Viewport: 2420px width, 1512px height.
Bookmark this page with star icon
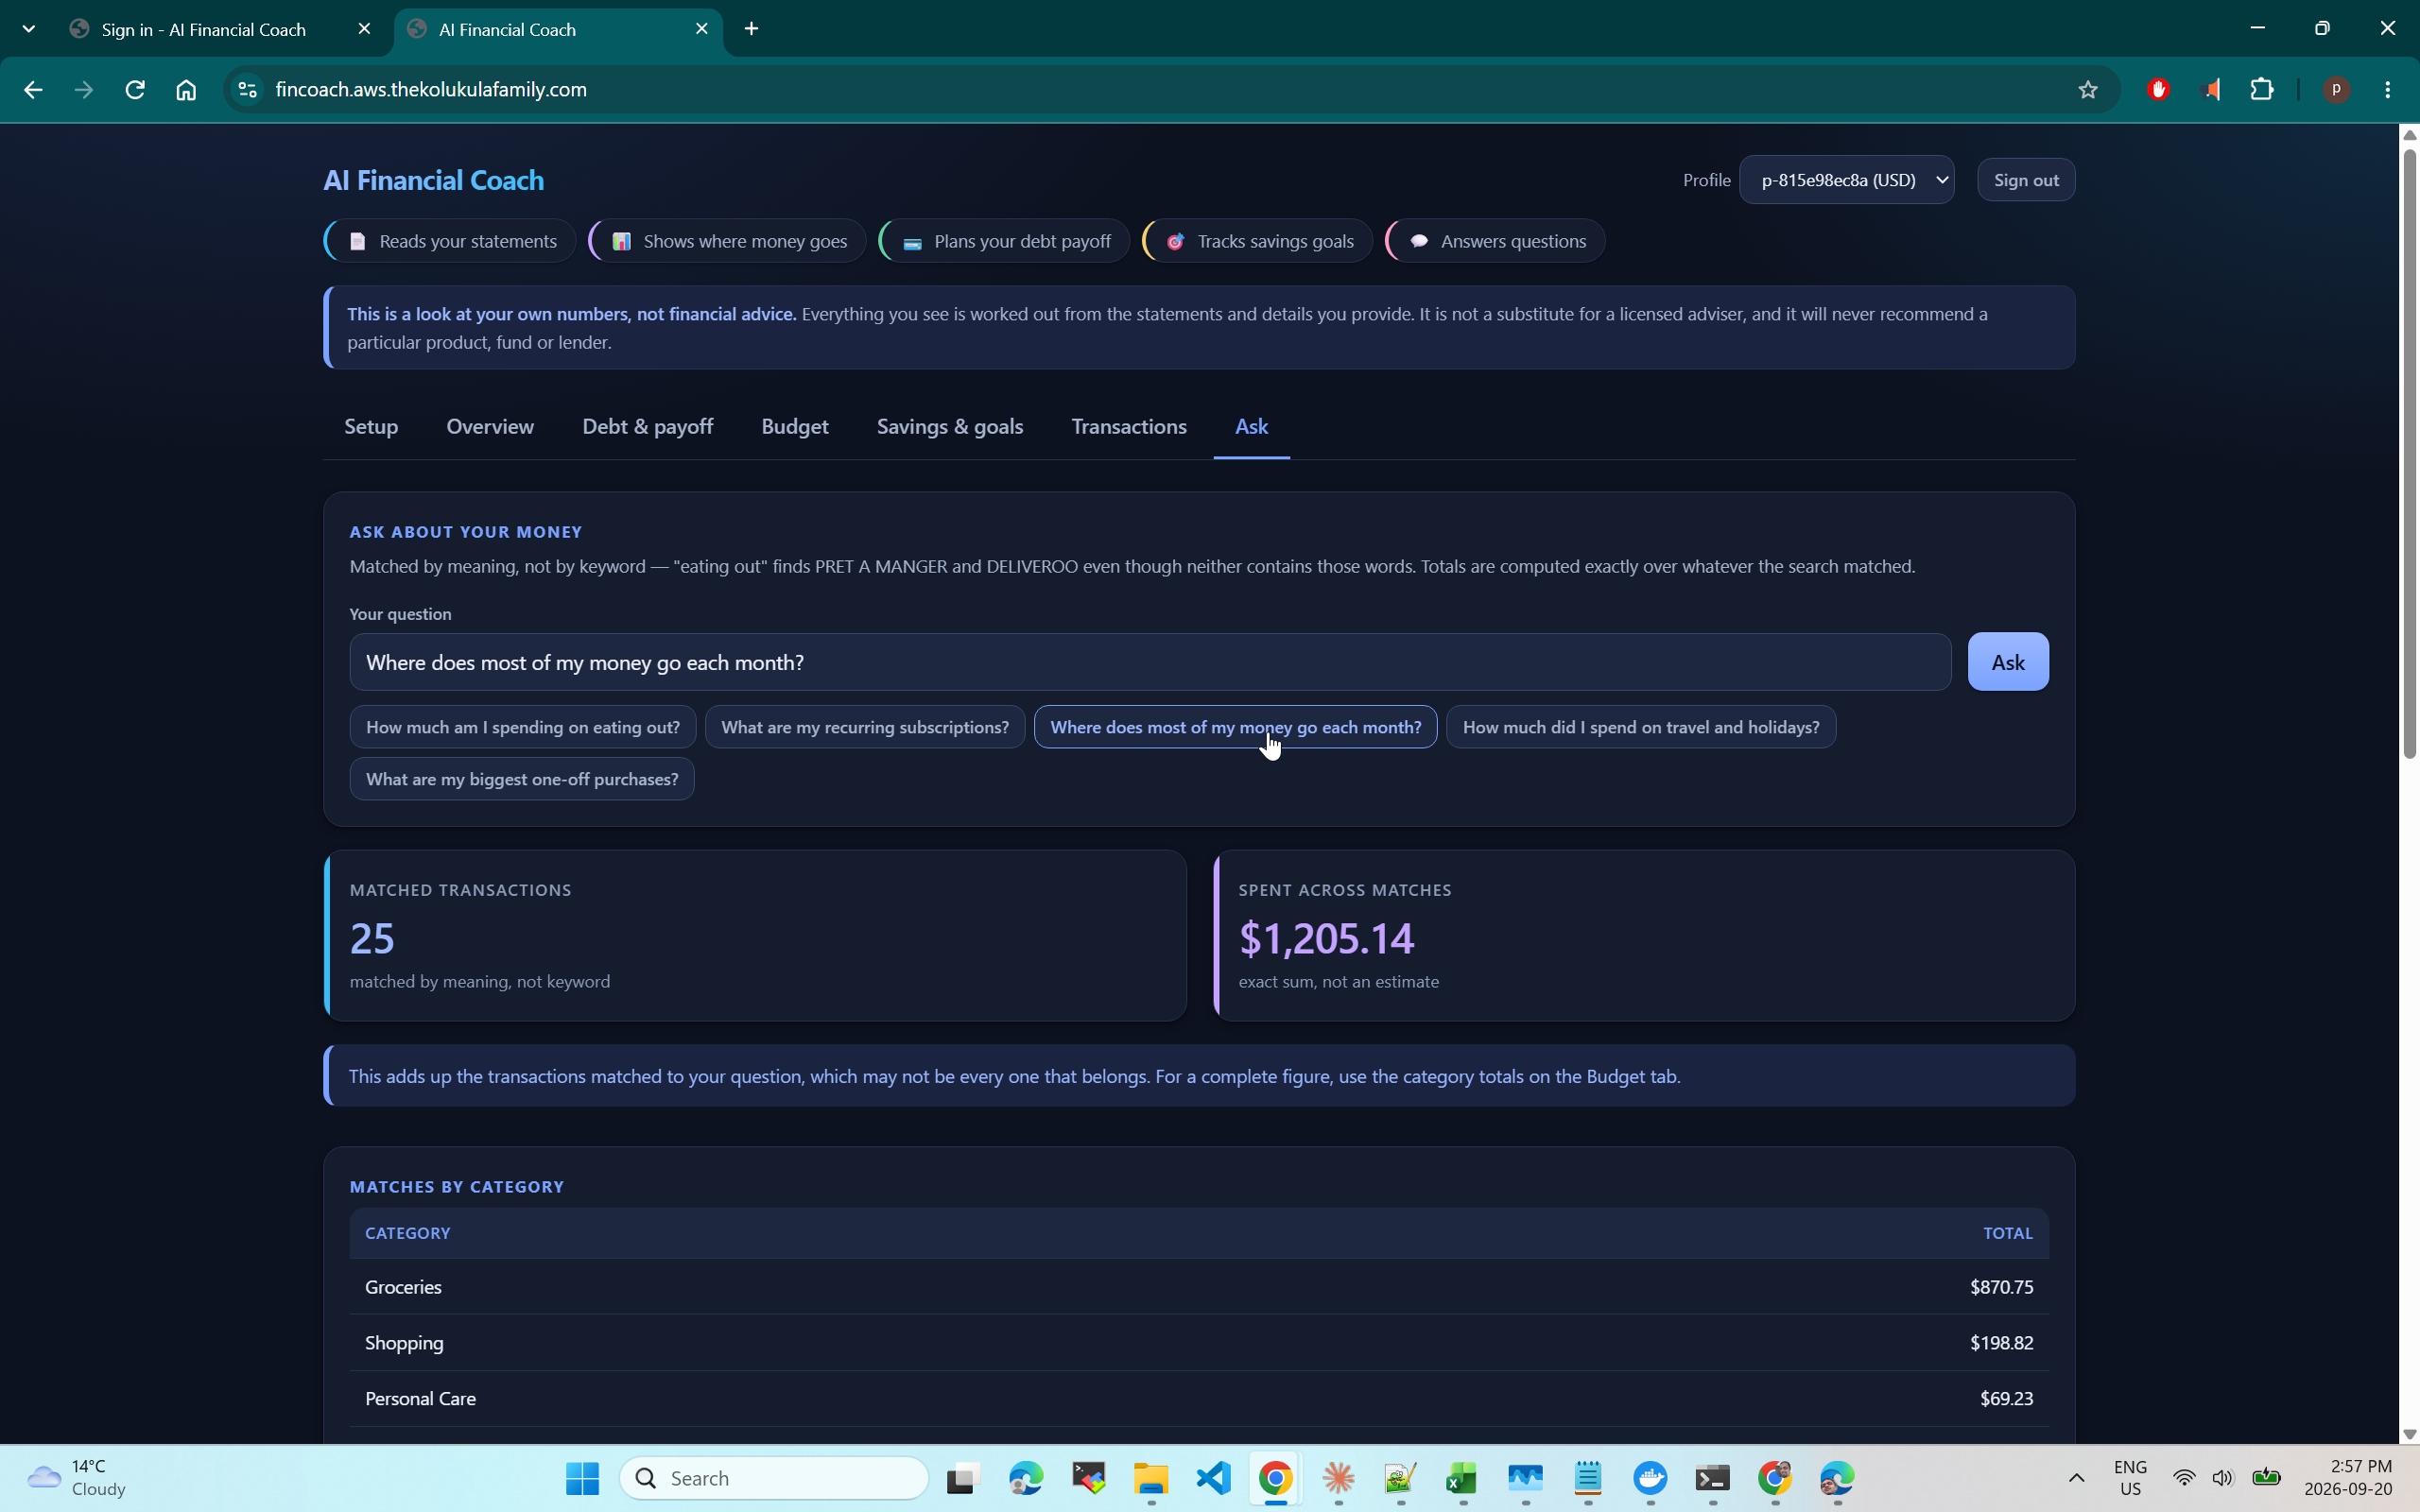[x=2088, y=90]
